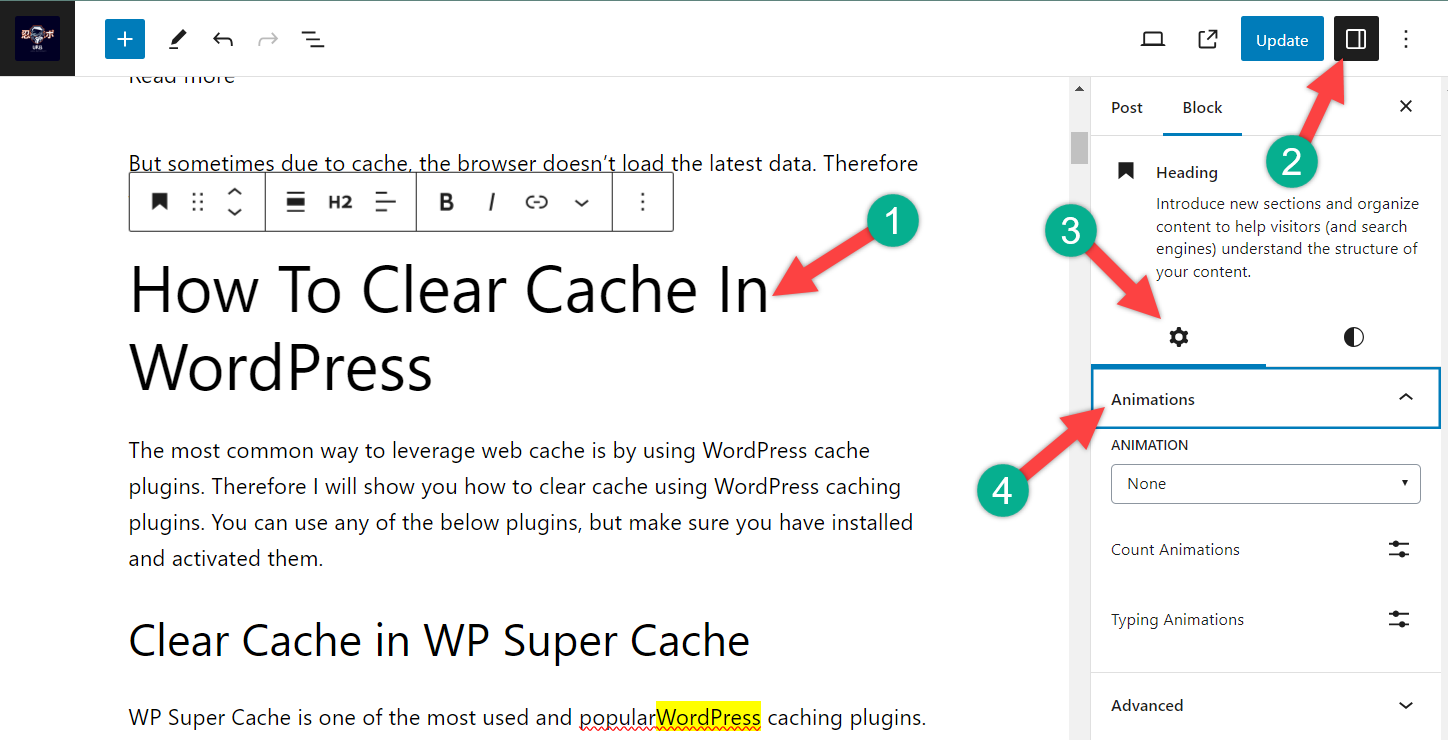Open Typing Animations settings
The width and height of the screenshot is (1448, 740).
click(x=1399, y=619)
